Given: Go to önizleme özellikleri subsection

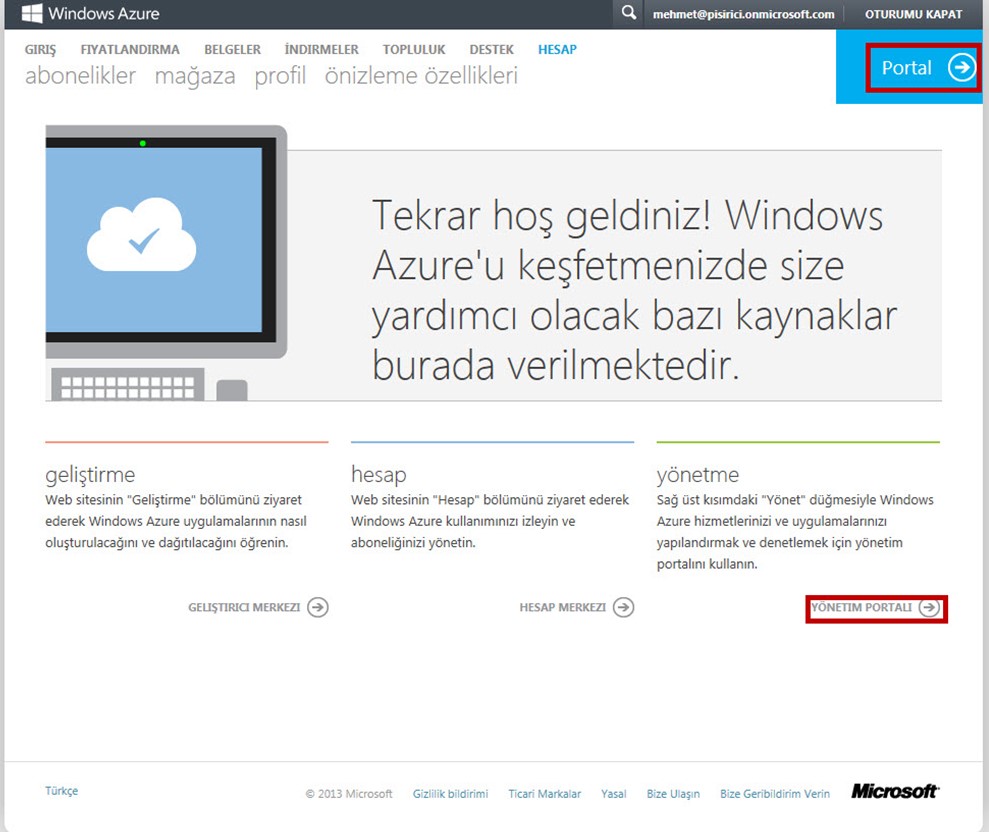Looking at the screenshot, I should 421,76.
